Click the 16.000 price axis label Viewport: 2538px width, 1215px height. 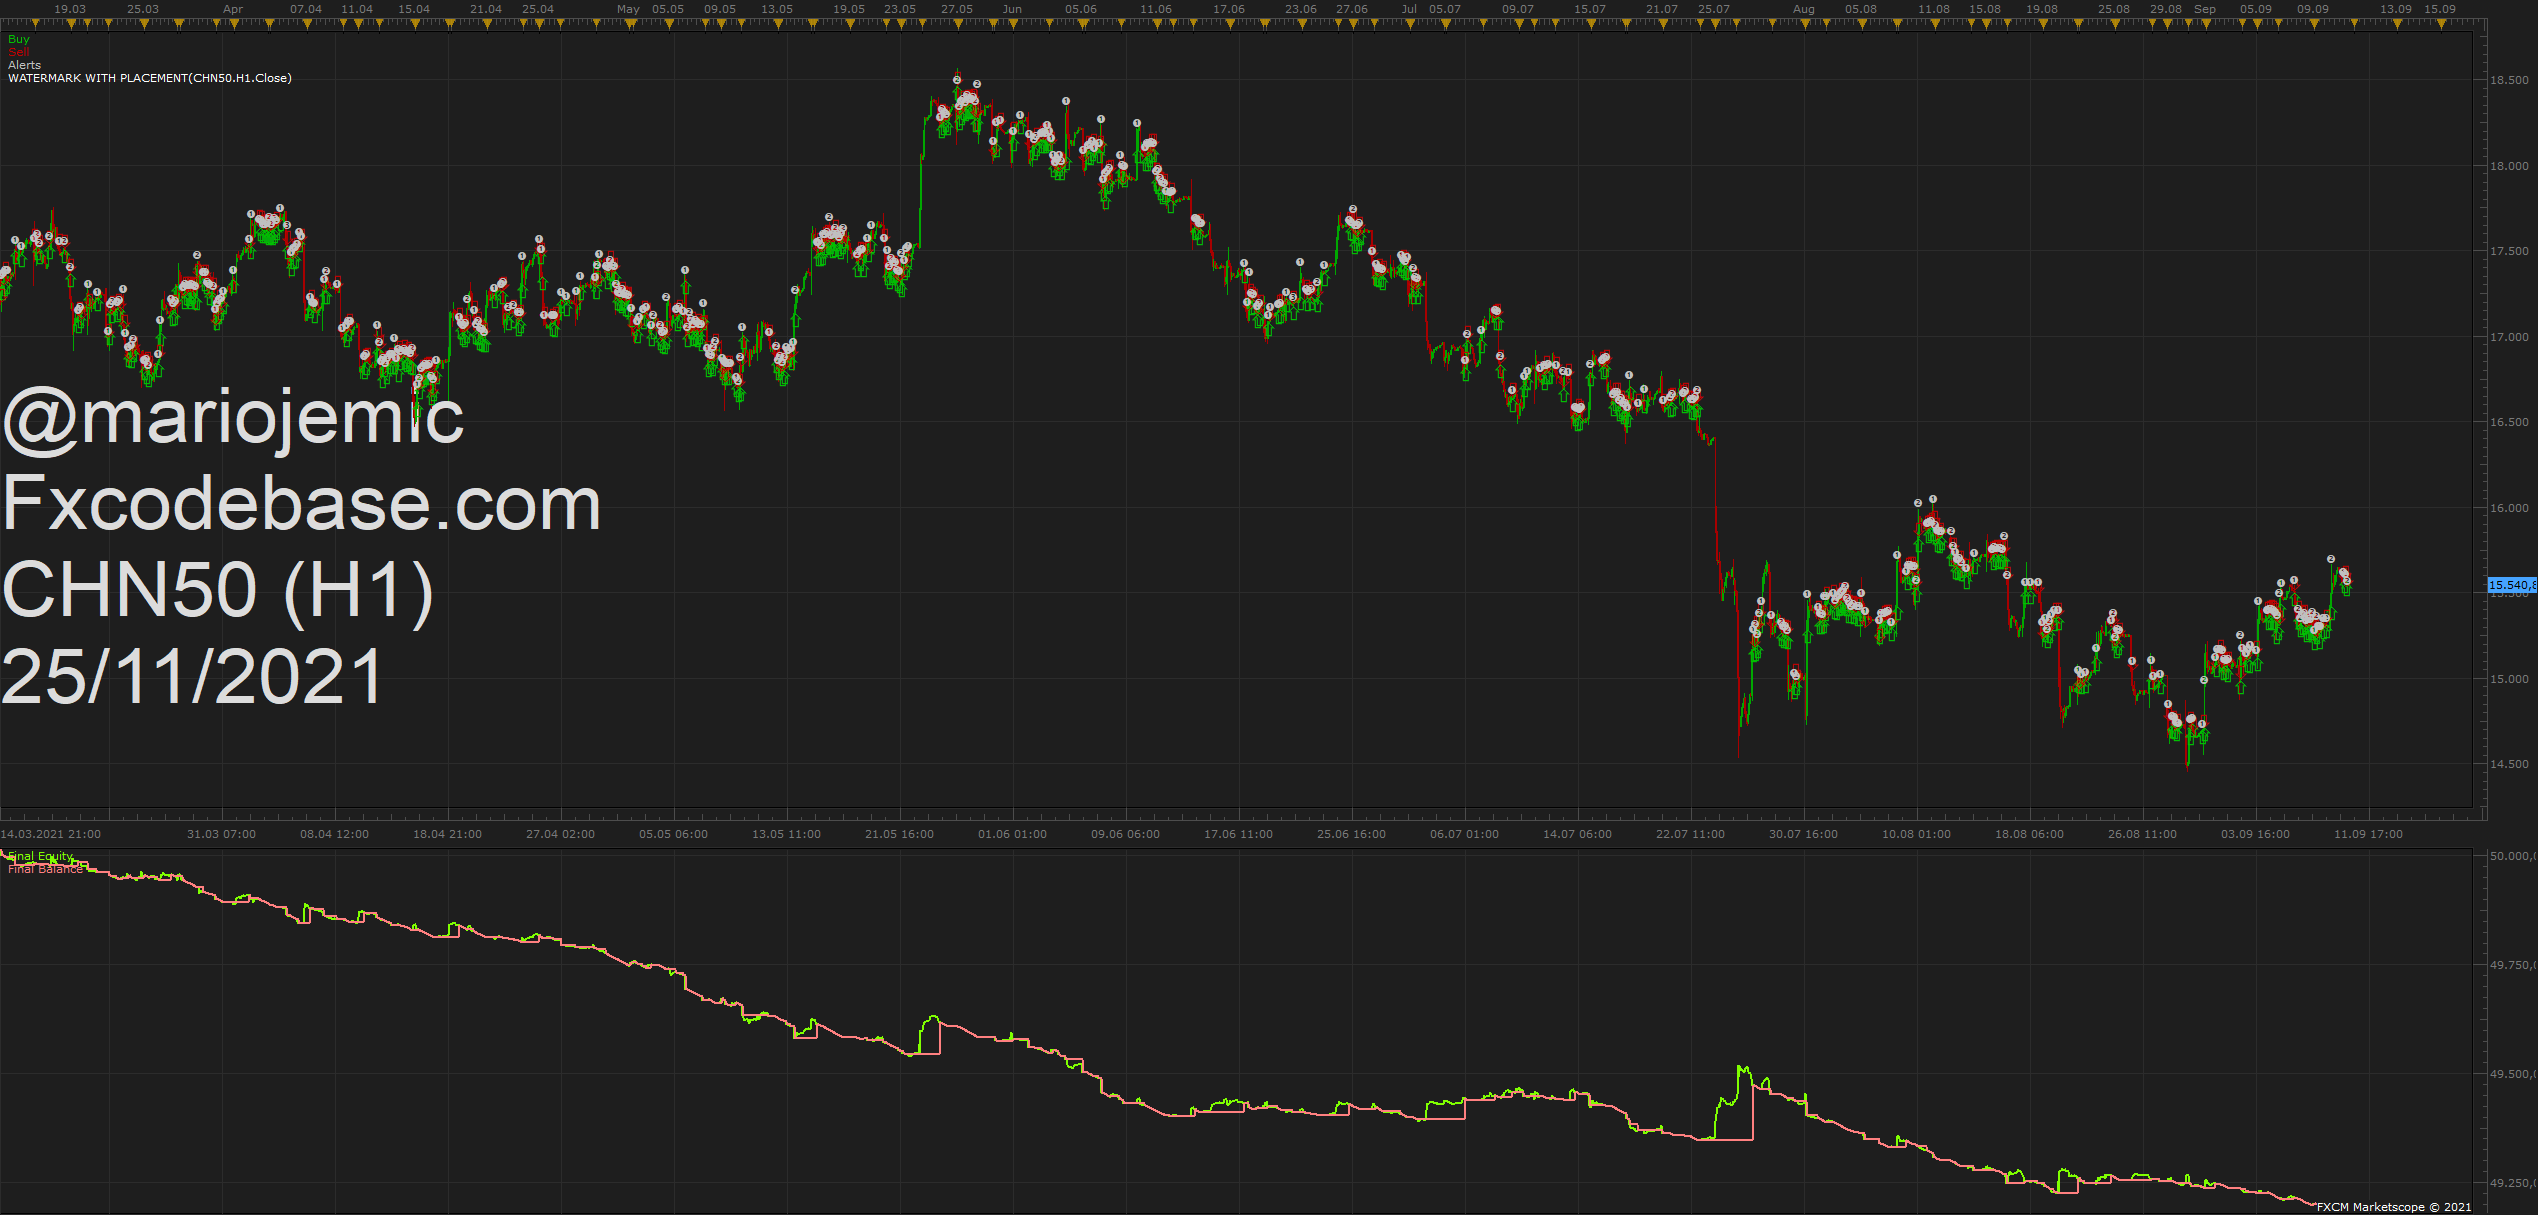click(x=2509, y=508)
